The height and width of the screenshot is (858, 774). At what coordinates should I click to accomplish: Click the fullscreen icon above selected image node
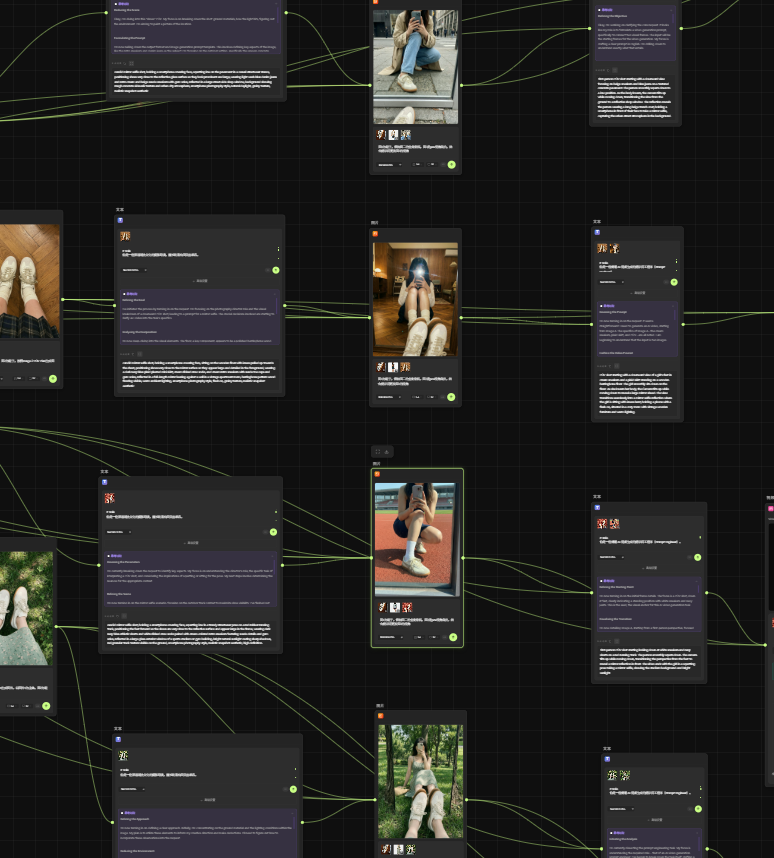[377, 451]
